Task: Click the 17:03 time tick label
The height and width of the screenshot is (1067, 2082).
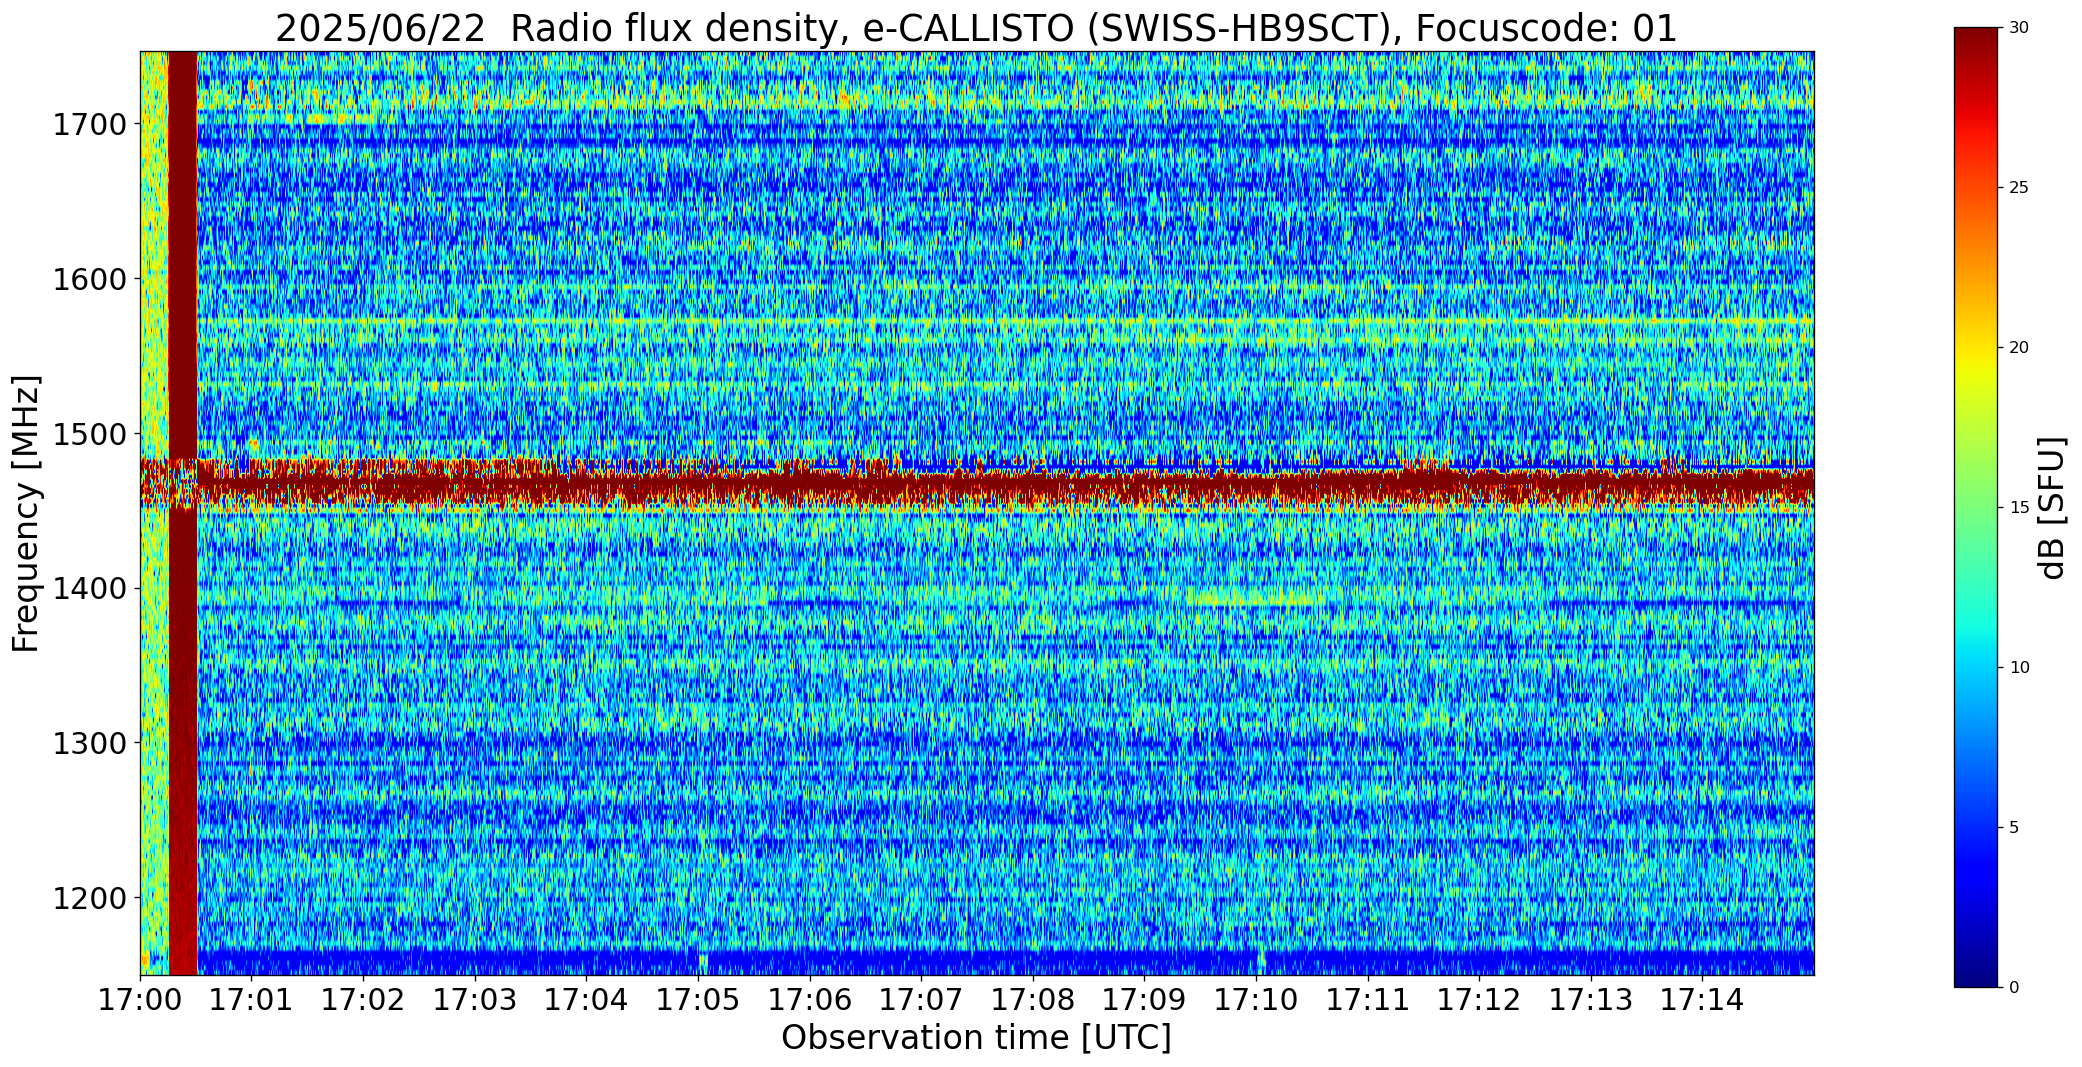Action: pos(475,1000)
